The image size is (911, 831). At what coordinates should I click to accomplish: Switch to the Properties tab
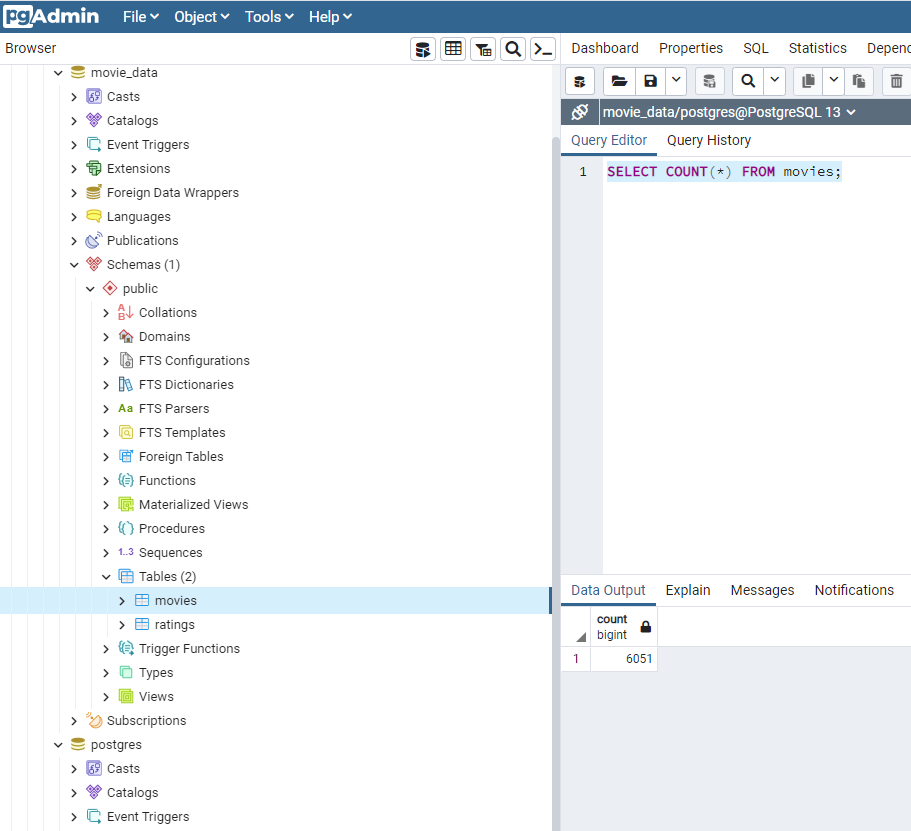691,48
